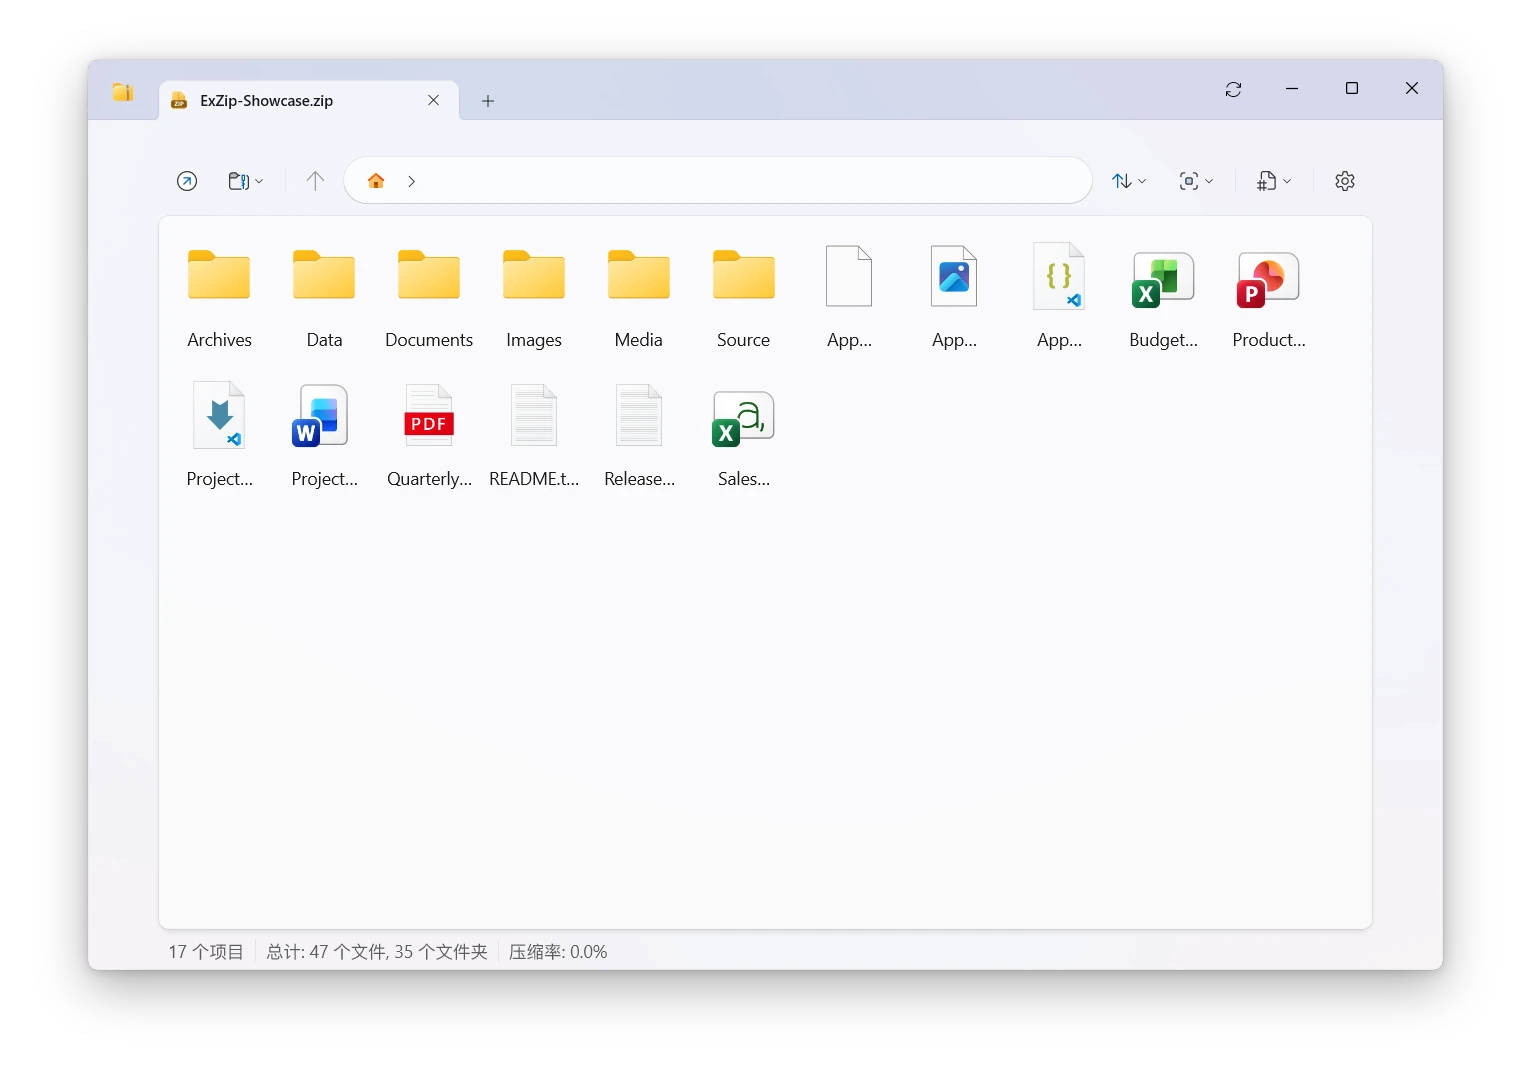This screenshot has height=1086, width=1531.
Task: Select the Budget Excel spreadsheet file
Action: click(1164, 296)
